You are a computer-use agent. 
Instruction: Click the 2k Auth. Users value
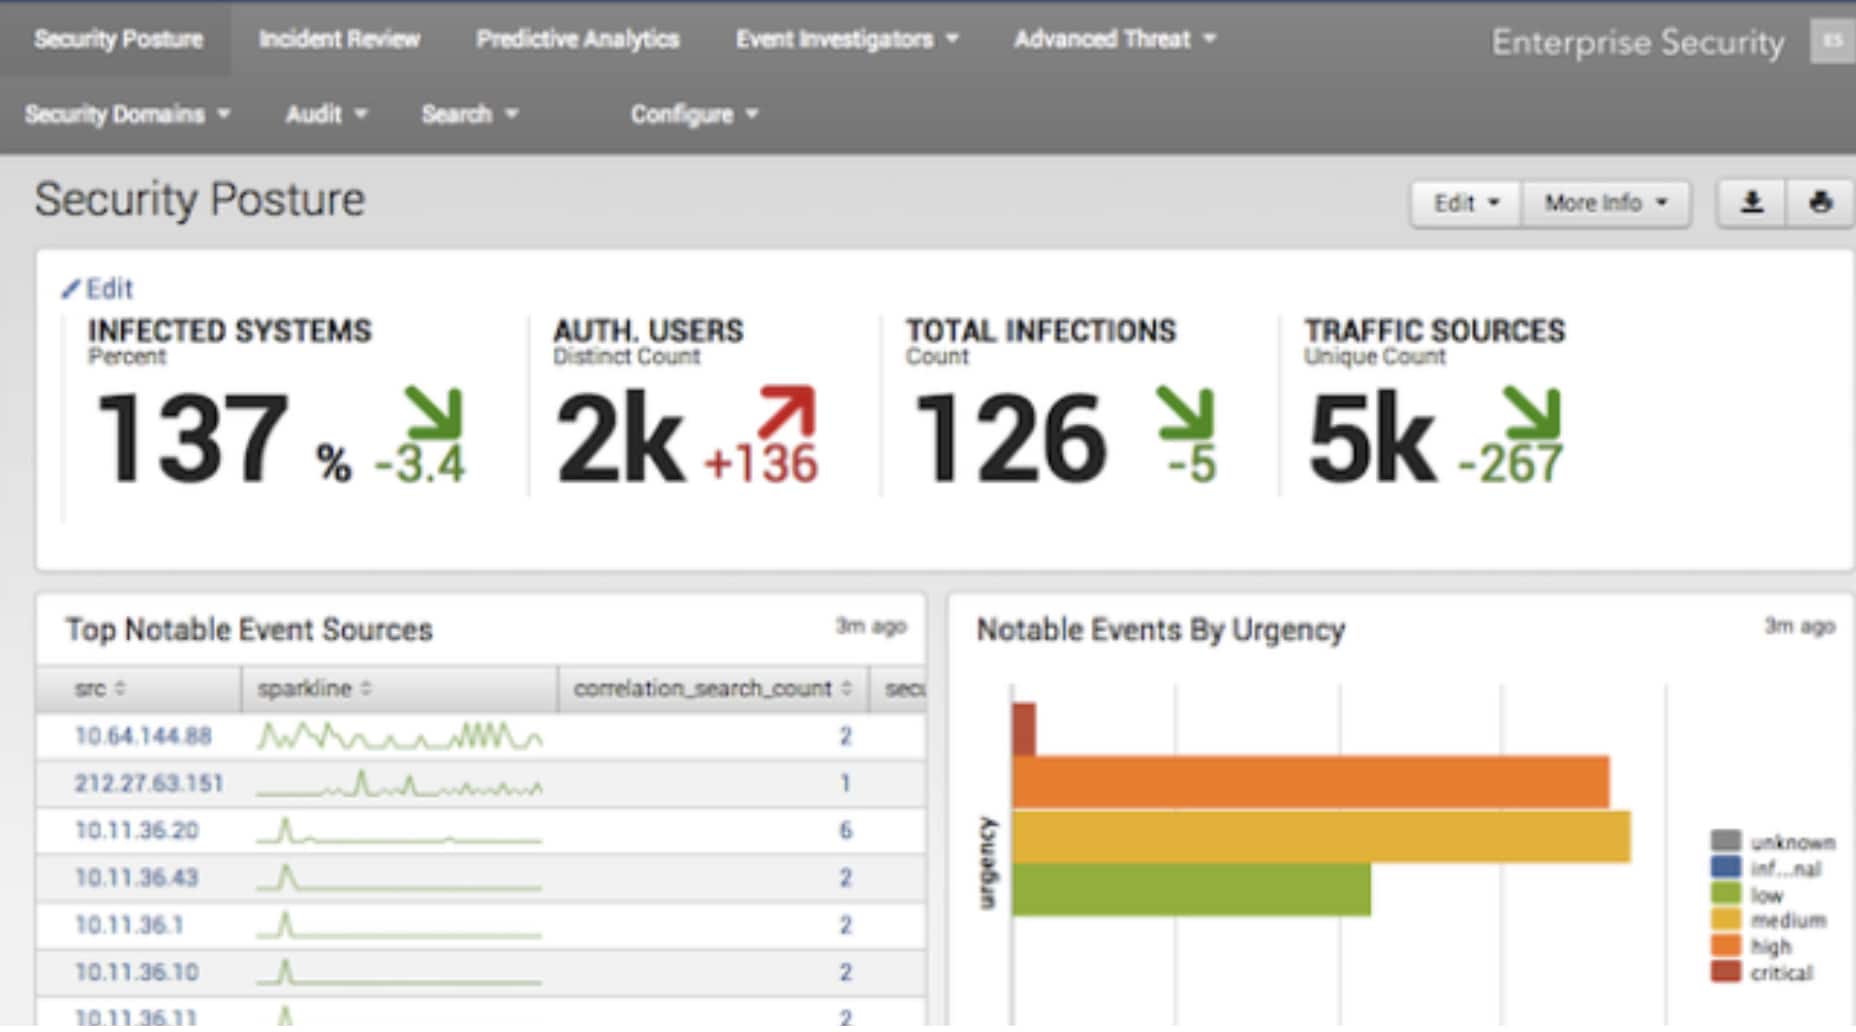[x=619, y=438]
